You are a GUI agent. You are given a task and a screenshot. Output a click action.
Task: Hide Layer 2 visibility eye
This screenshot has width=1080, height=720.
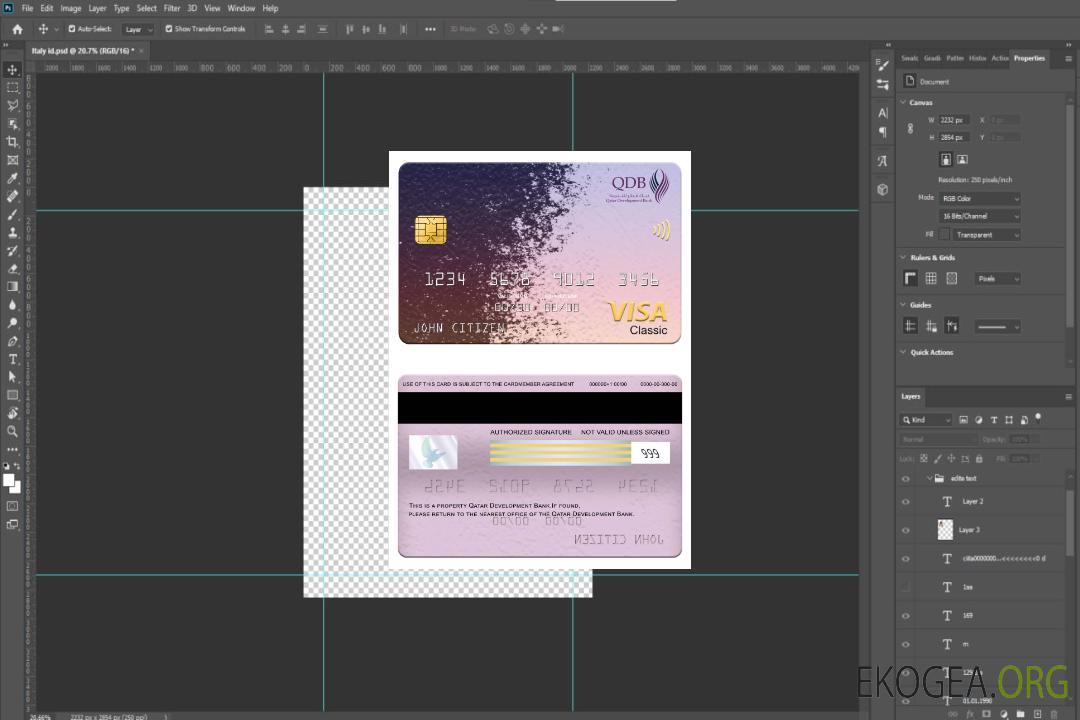[x=906, y=502]
